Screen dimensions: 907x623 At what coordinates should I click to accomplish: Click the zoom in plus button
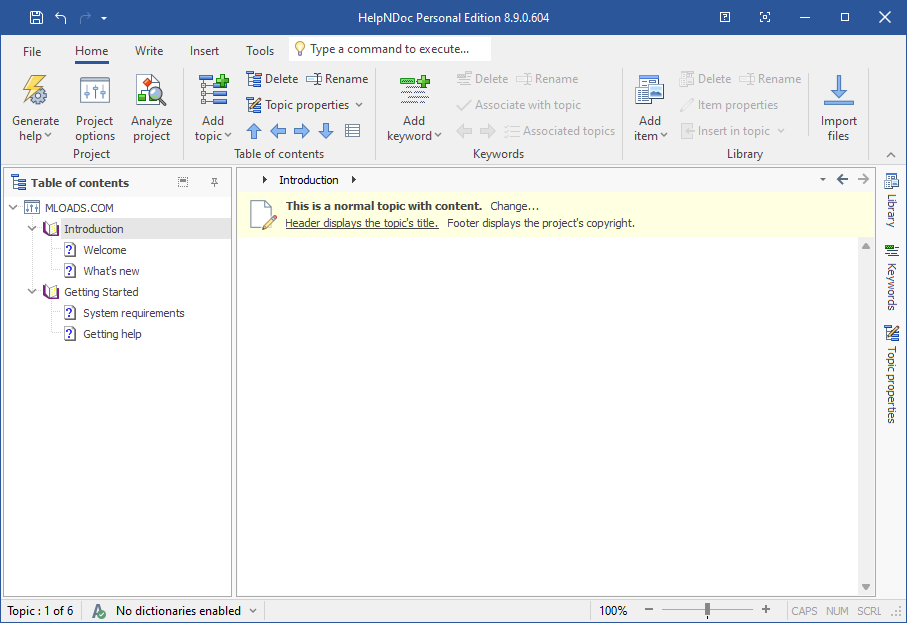(x=766, y=609)
